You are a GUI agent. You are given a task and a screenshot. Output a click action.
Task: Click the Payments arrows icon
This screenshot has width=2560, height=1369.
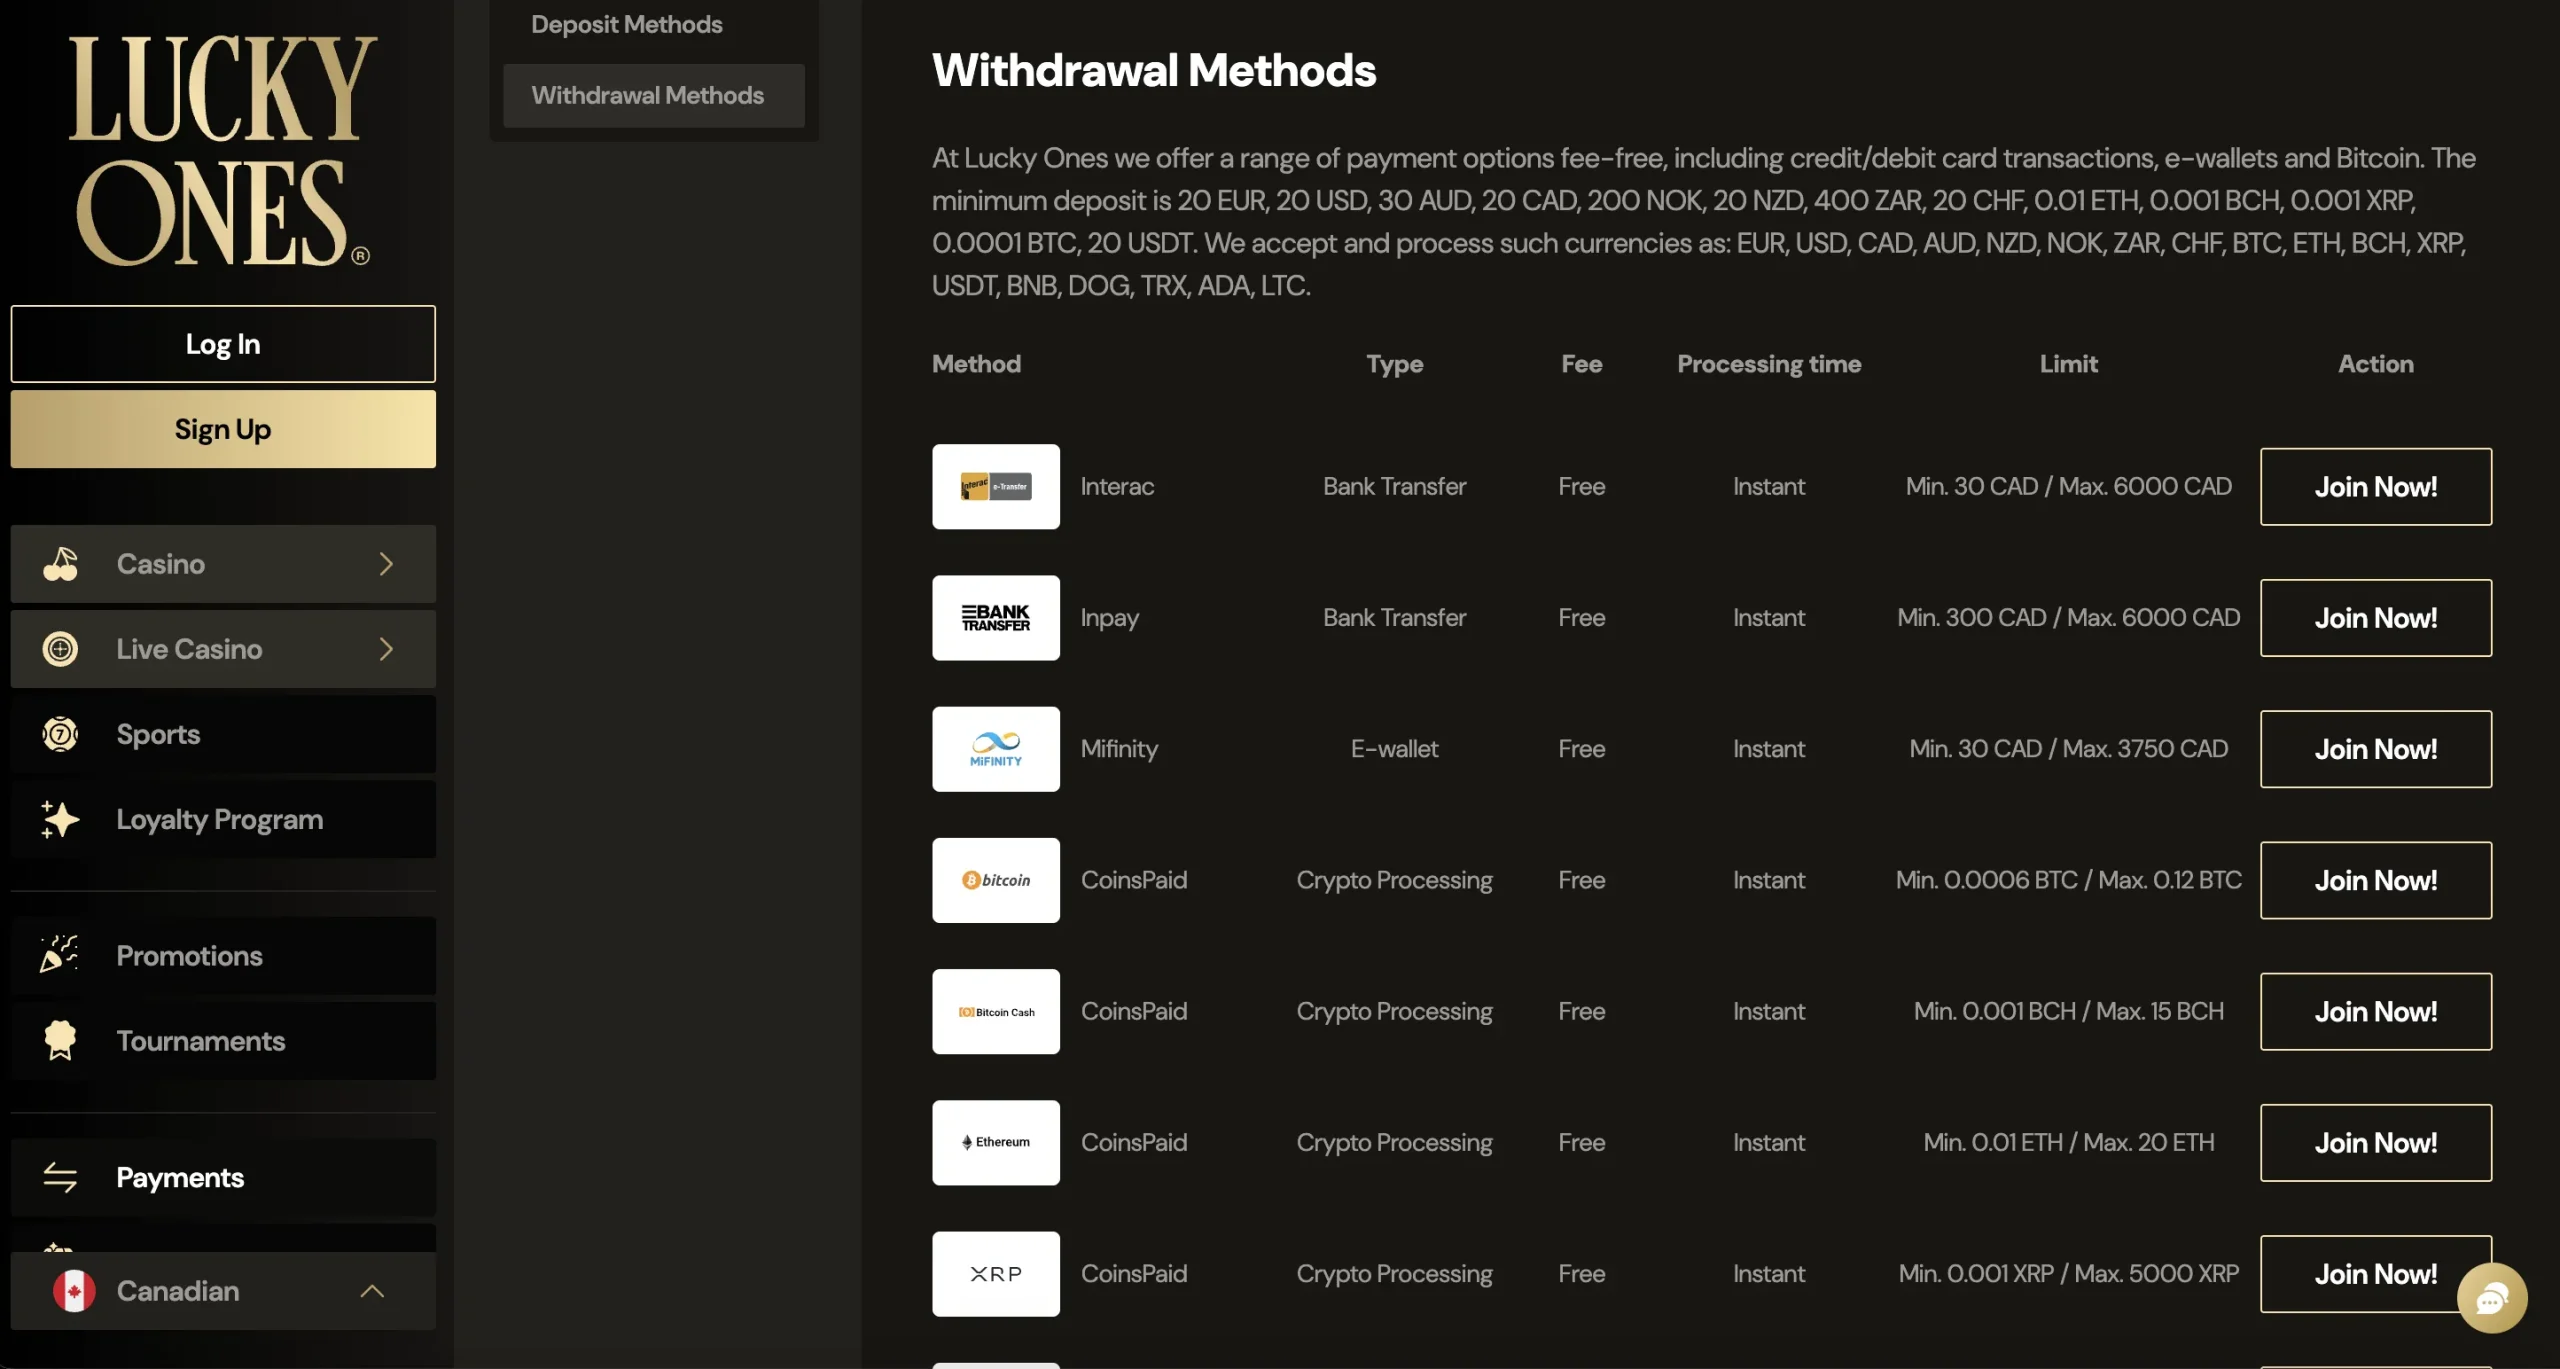[x=60, y=1177]
